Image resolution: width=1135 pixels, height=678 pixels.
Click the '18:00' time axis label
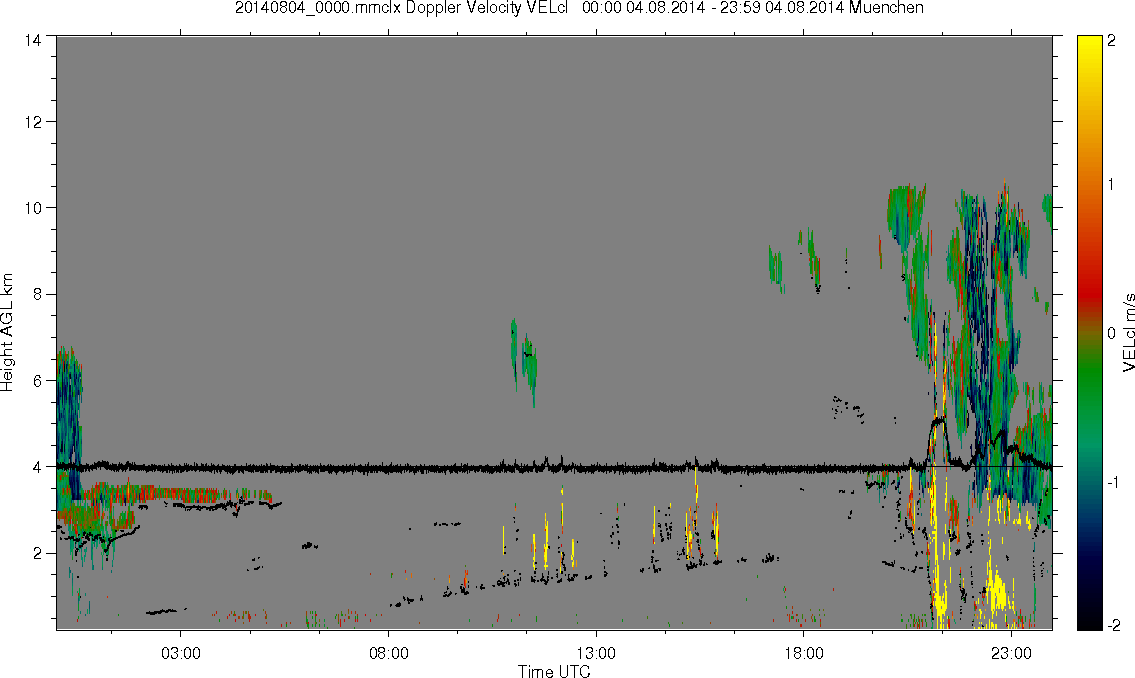[x=804, y=653]
